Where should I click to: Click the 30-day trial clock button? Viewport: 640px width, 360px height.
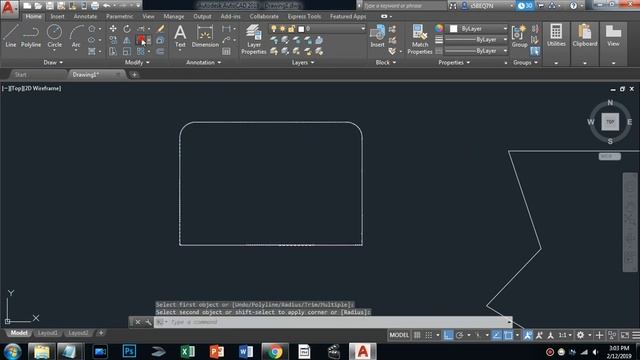point(525,6)
